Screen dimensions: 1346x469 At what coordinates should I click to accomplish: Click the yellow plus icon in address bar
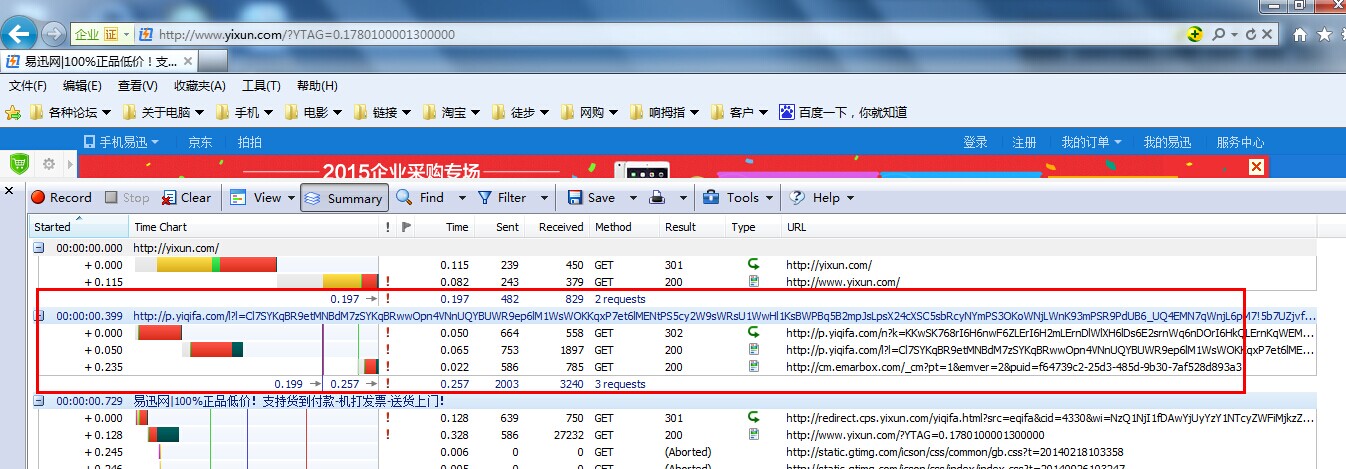point(1194,34)
